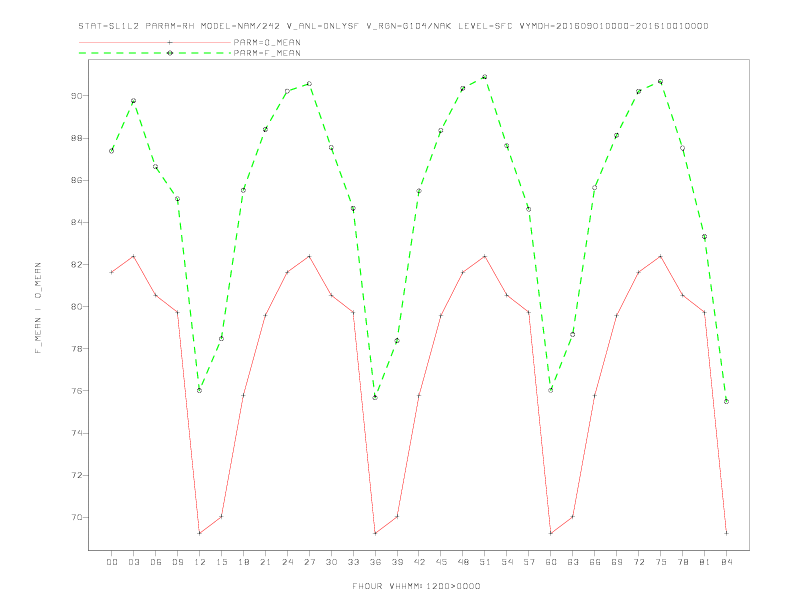Select the green F_MEAN point at hour 12

click(200, 390)
